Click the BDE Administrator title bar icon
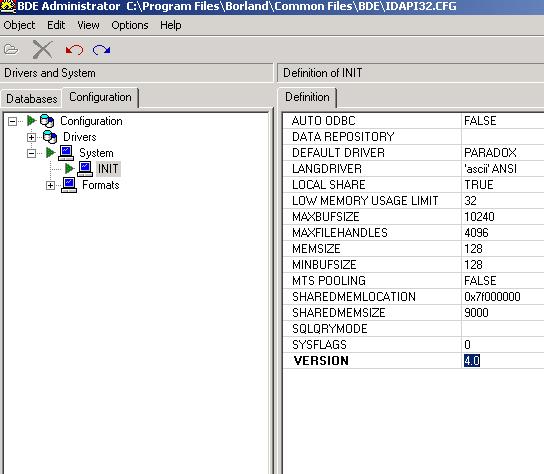The width and height of the screenshot is (544, 474). (8, 7)
